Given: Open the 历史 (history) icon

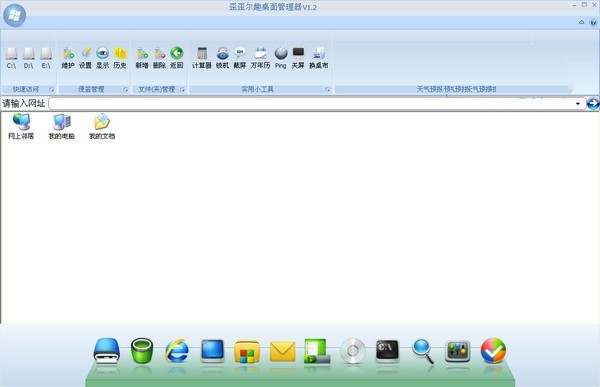Looking at the screenshot, I should coord(120,58).
